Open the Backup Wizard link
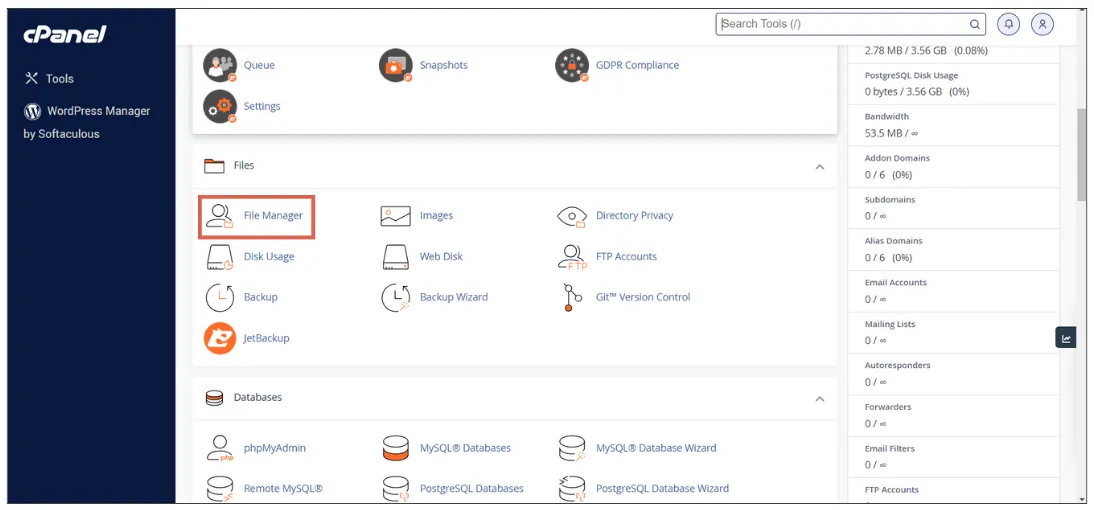Image resolution: width=1094 pixels, height=510 pixels. (x=454, y=297)
